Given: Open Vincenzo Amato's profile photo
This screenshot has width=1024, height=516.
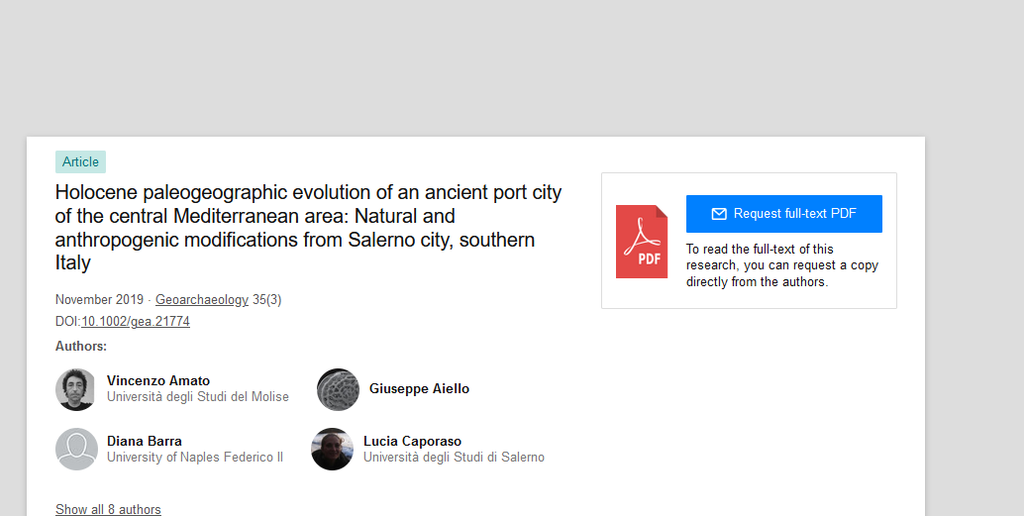Looking at the screenshot, I should coord(76,389).
